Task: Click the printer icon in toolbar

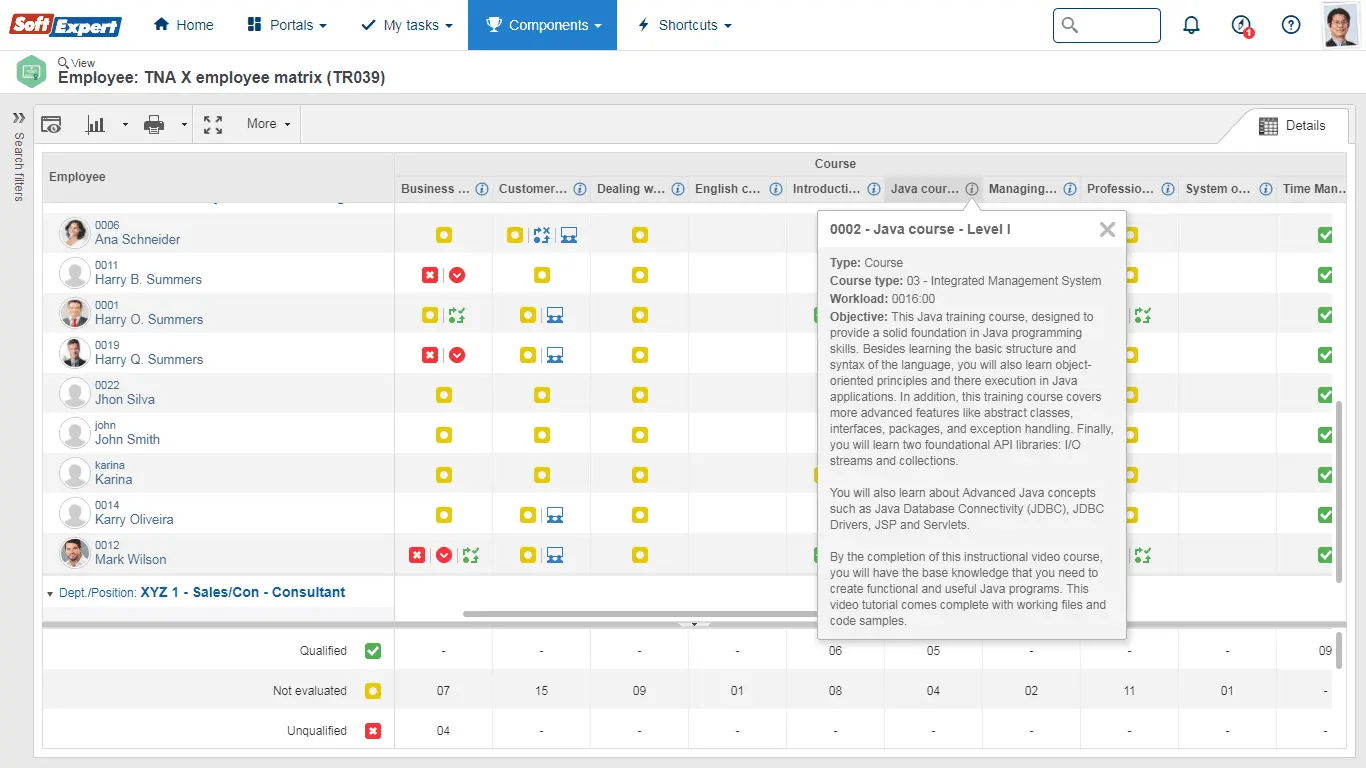Action: tap(154, 125)
